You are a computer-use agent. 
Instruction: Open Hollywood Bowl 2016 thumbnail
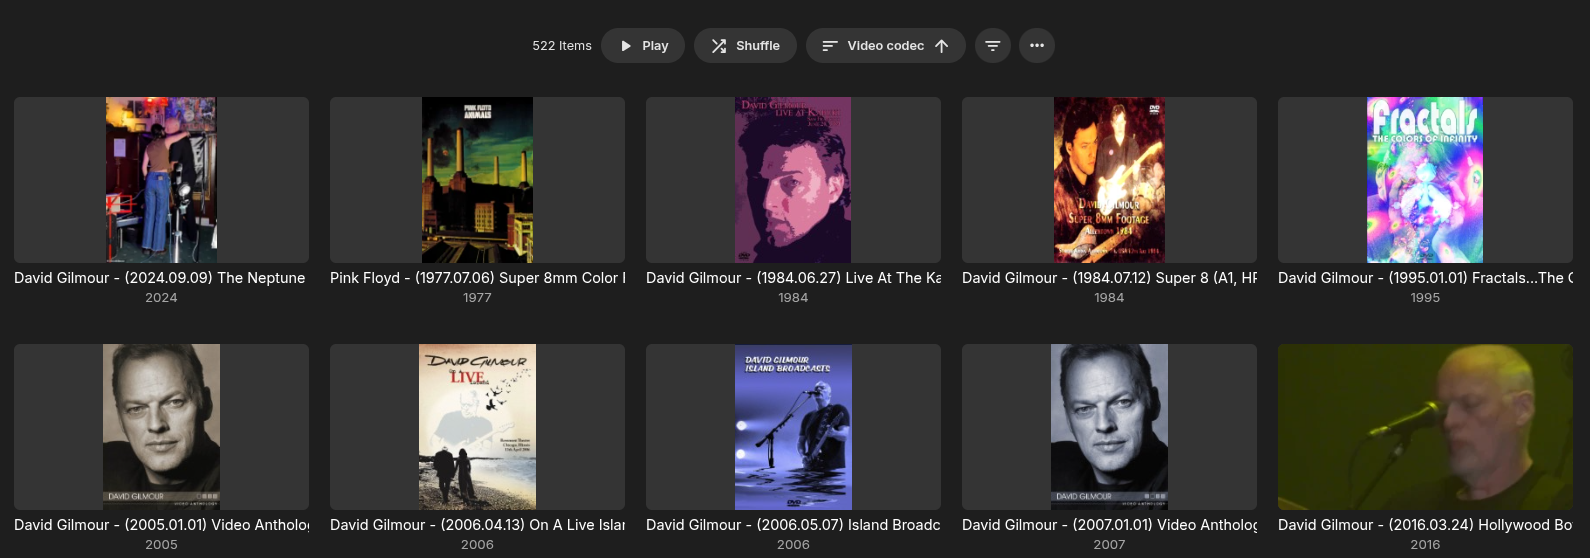click(x=1425, y=427)
